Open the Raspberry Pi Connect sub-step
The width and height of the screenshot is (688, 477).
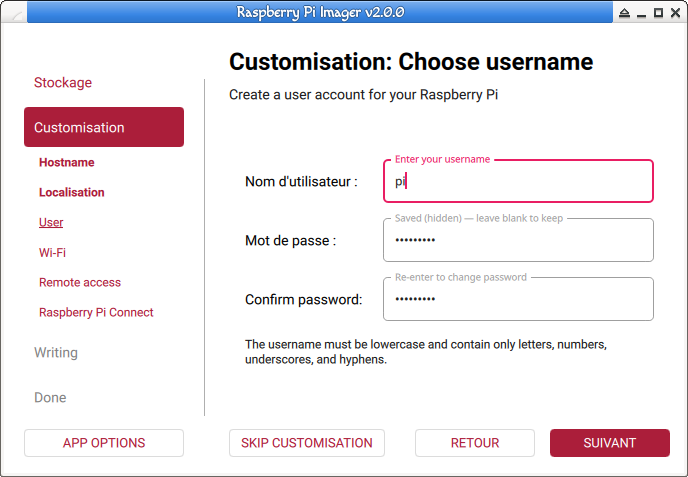(96, 312)
